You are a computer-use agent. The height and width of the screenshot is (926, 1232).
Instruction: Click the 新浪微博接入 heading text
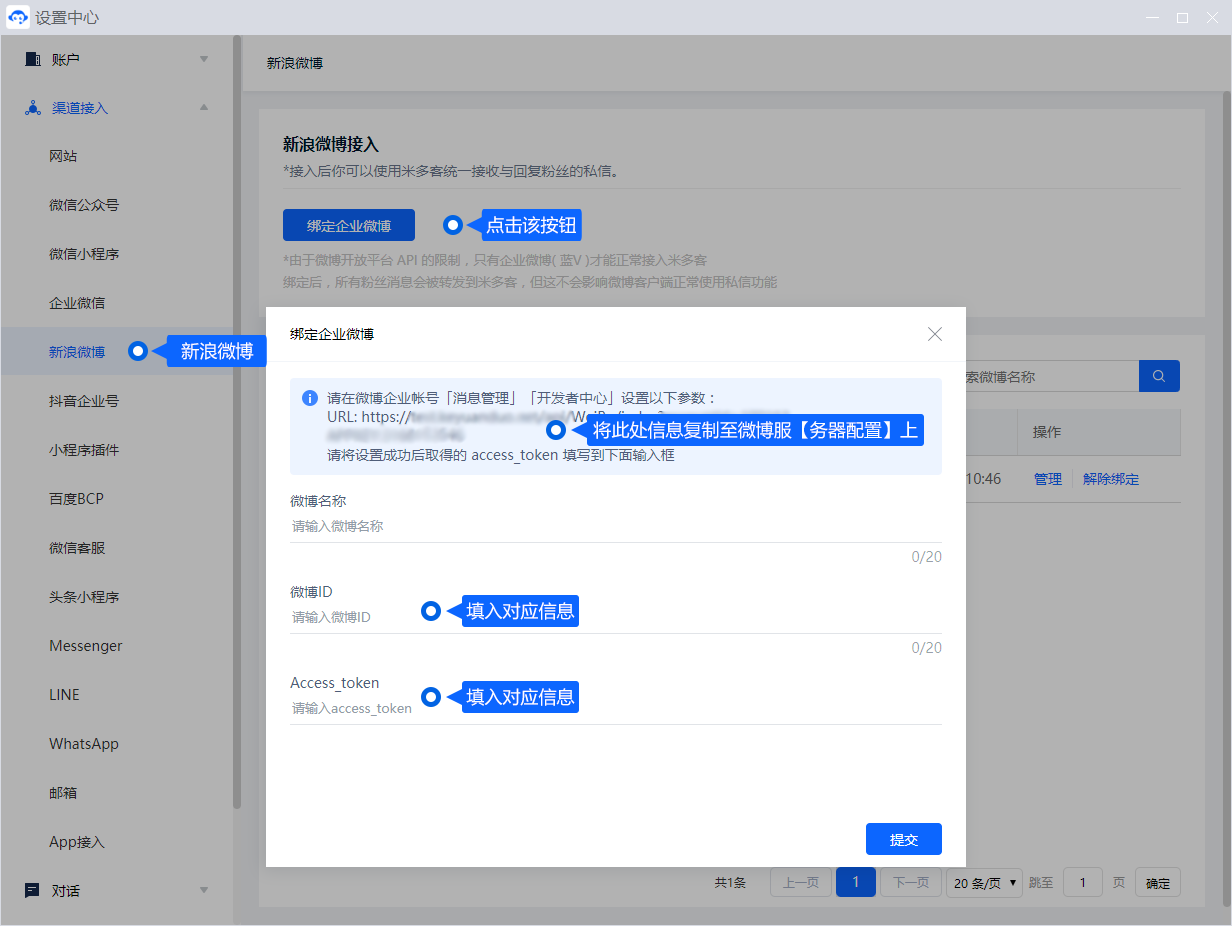331,145
